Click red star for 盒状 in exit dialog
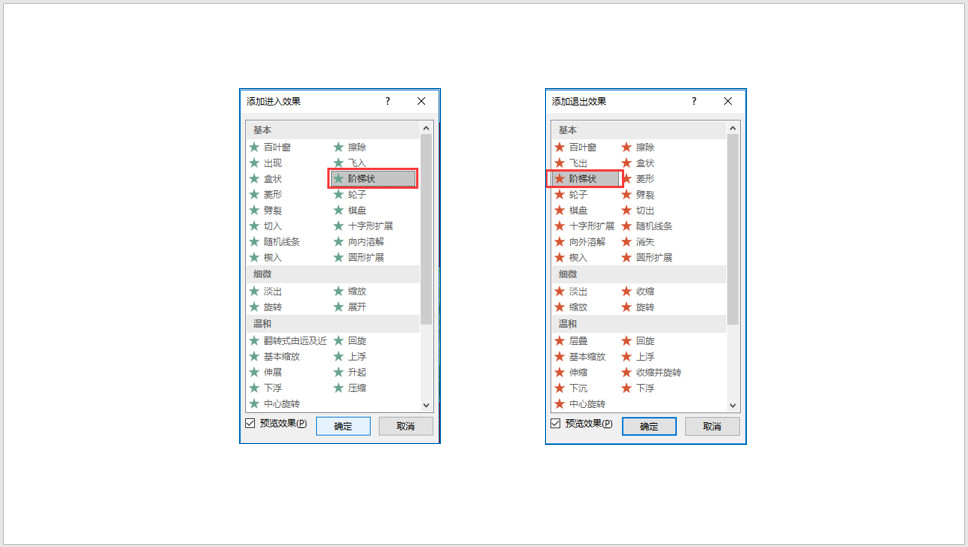 pos(627,163)
